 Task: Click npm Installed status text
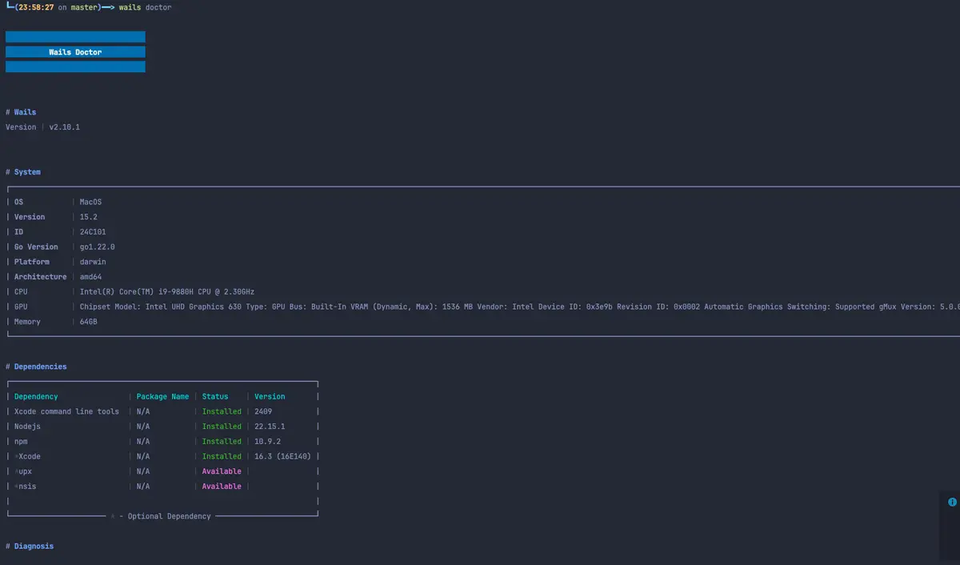tap(222, 441)
